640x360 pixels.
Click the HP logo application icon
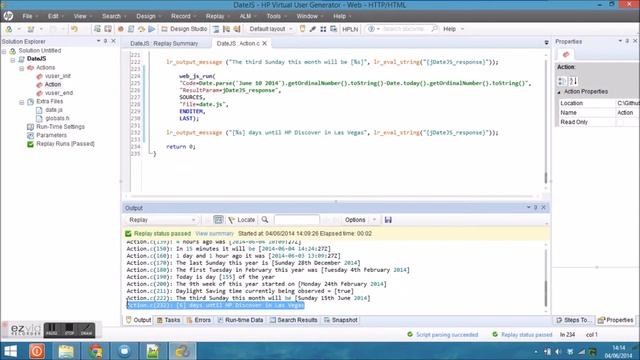8,16
